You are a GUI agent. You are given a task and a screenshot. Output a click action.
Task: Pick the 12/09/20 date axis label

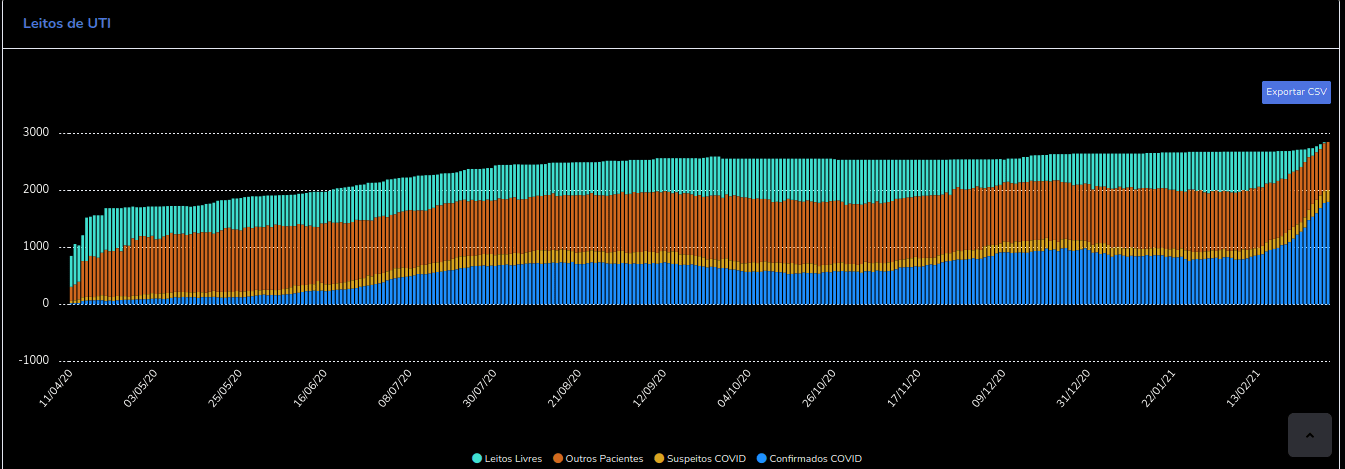[x=650, y=387]
